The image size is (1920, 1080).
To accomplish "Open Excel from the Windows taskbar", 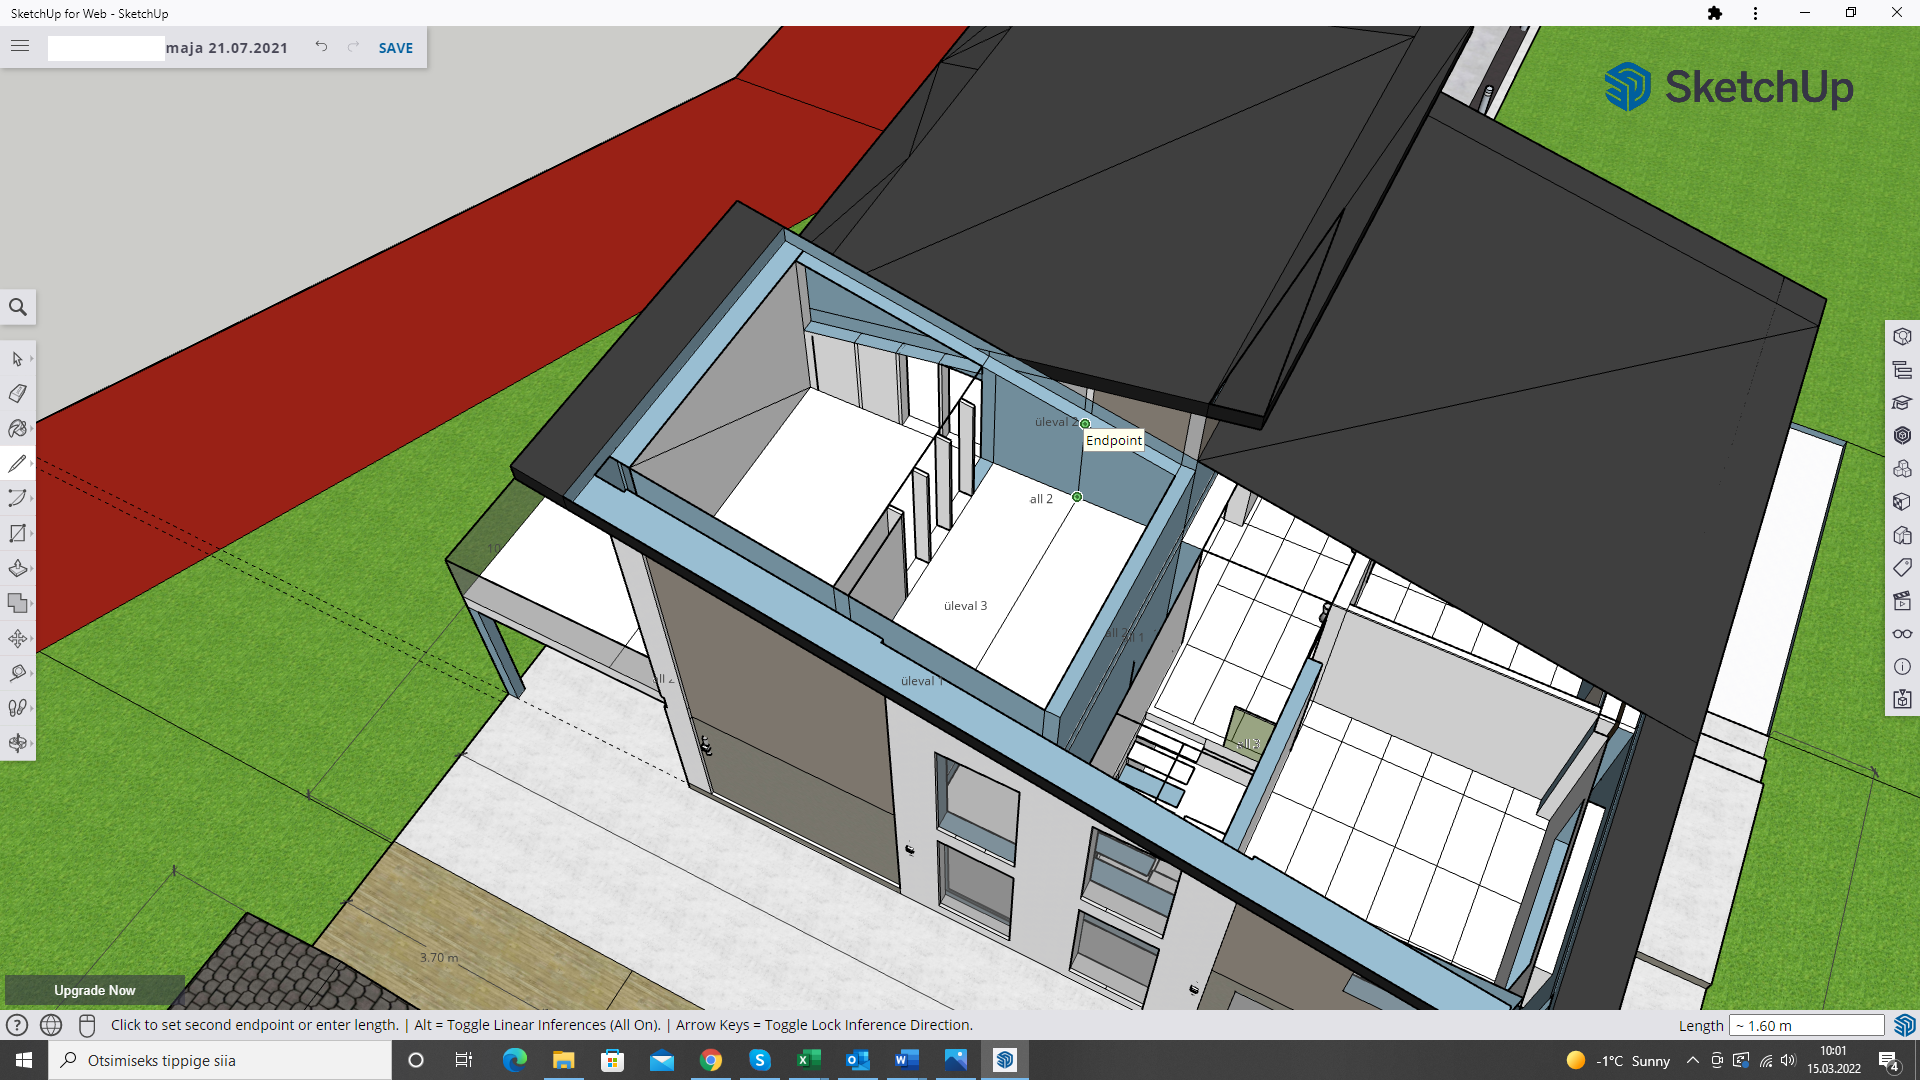I will point(808,1060).
